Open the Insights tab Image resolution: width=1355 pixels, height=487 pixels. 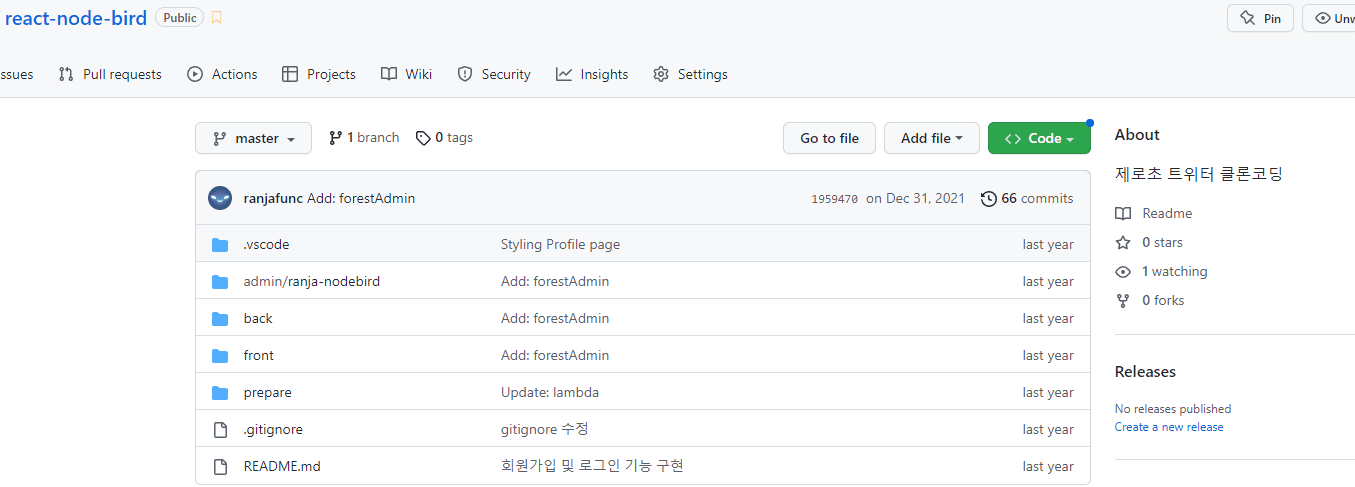[x=592, y=74]
